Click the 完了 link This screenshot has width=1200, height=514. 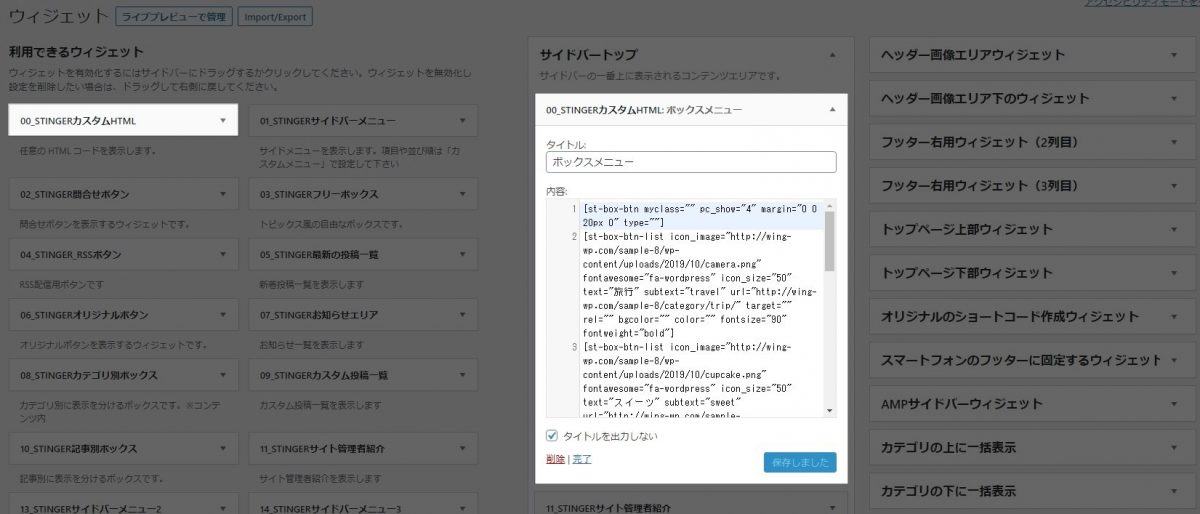(582, 459)
